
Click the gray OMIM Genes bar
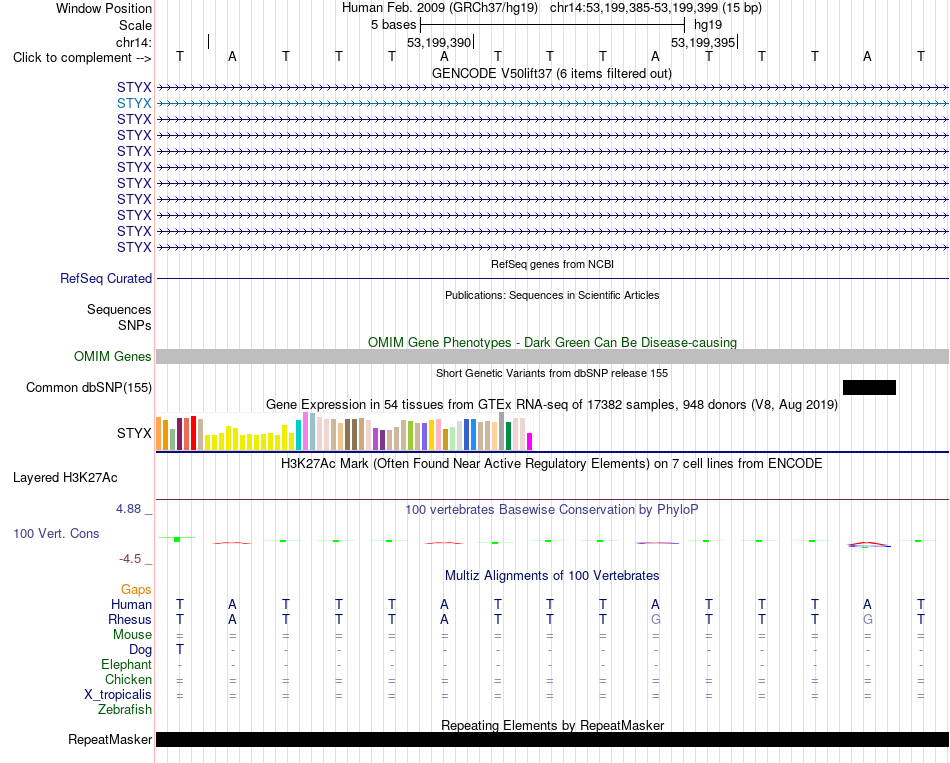[x=552, y=356]
